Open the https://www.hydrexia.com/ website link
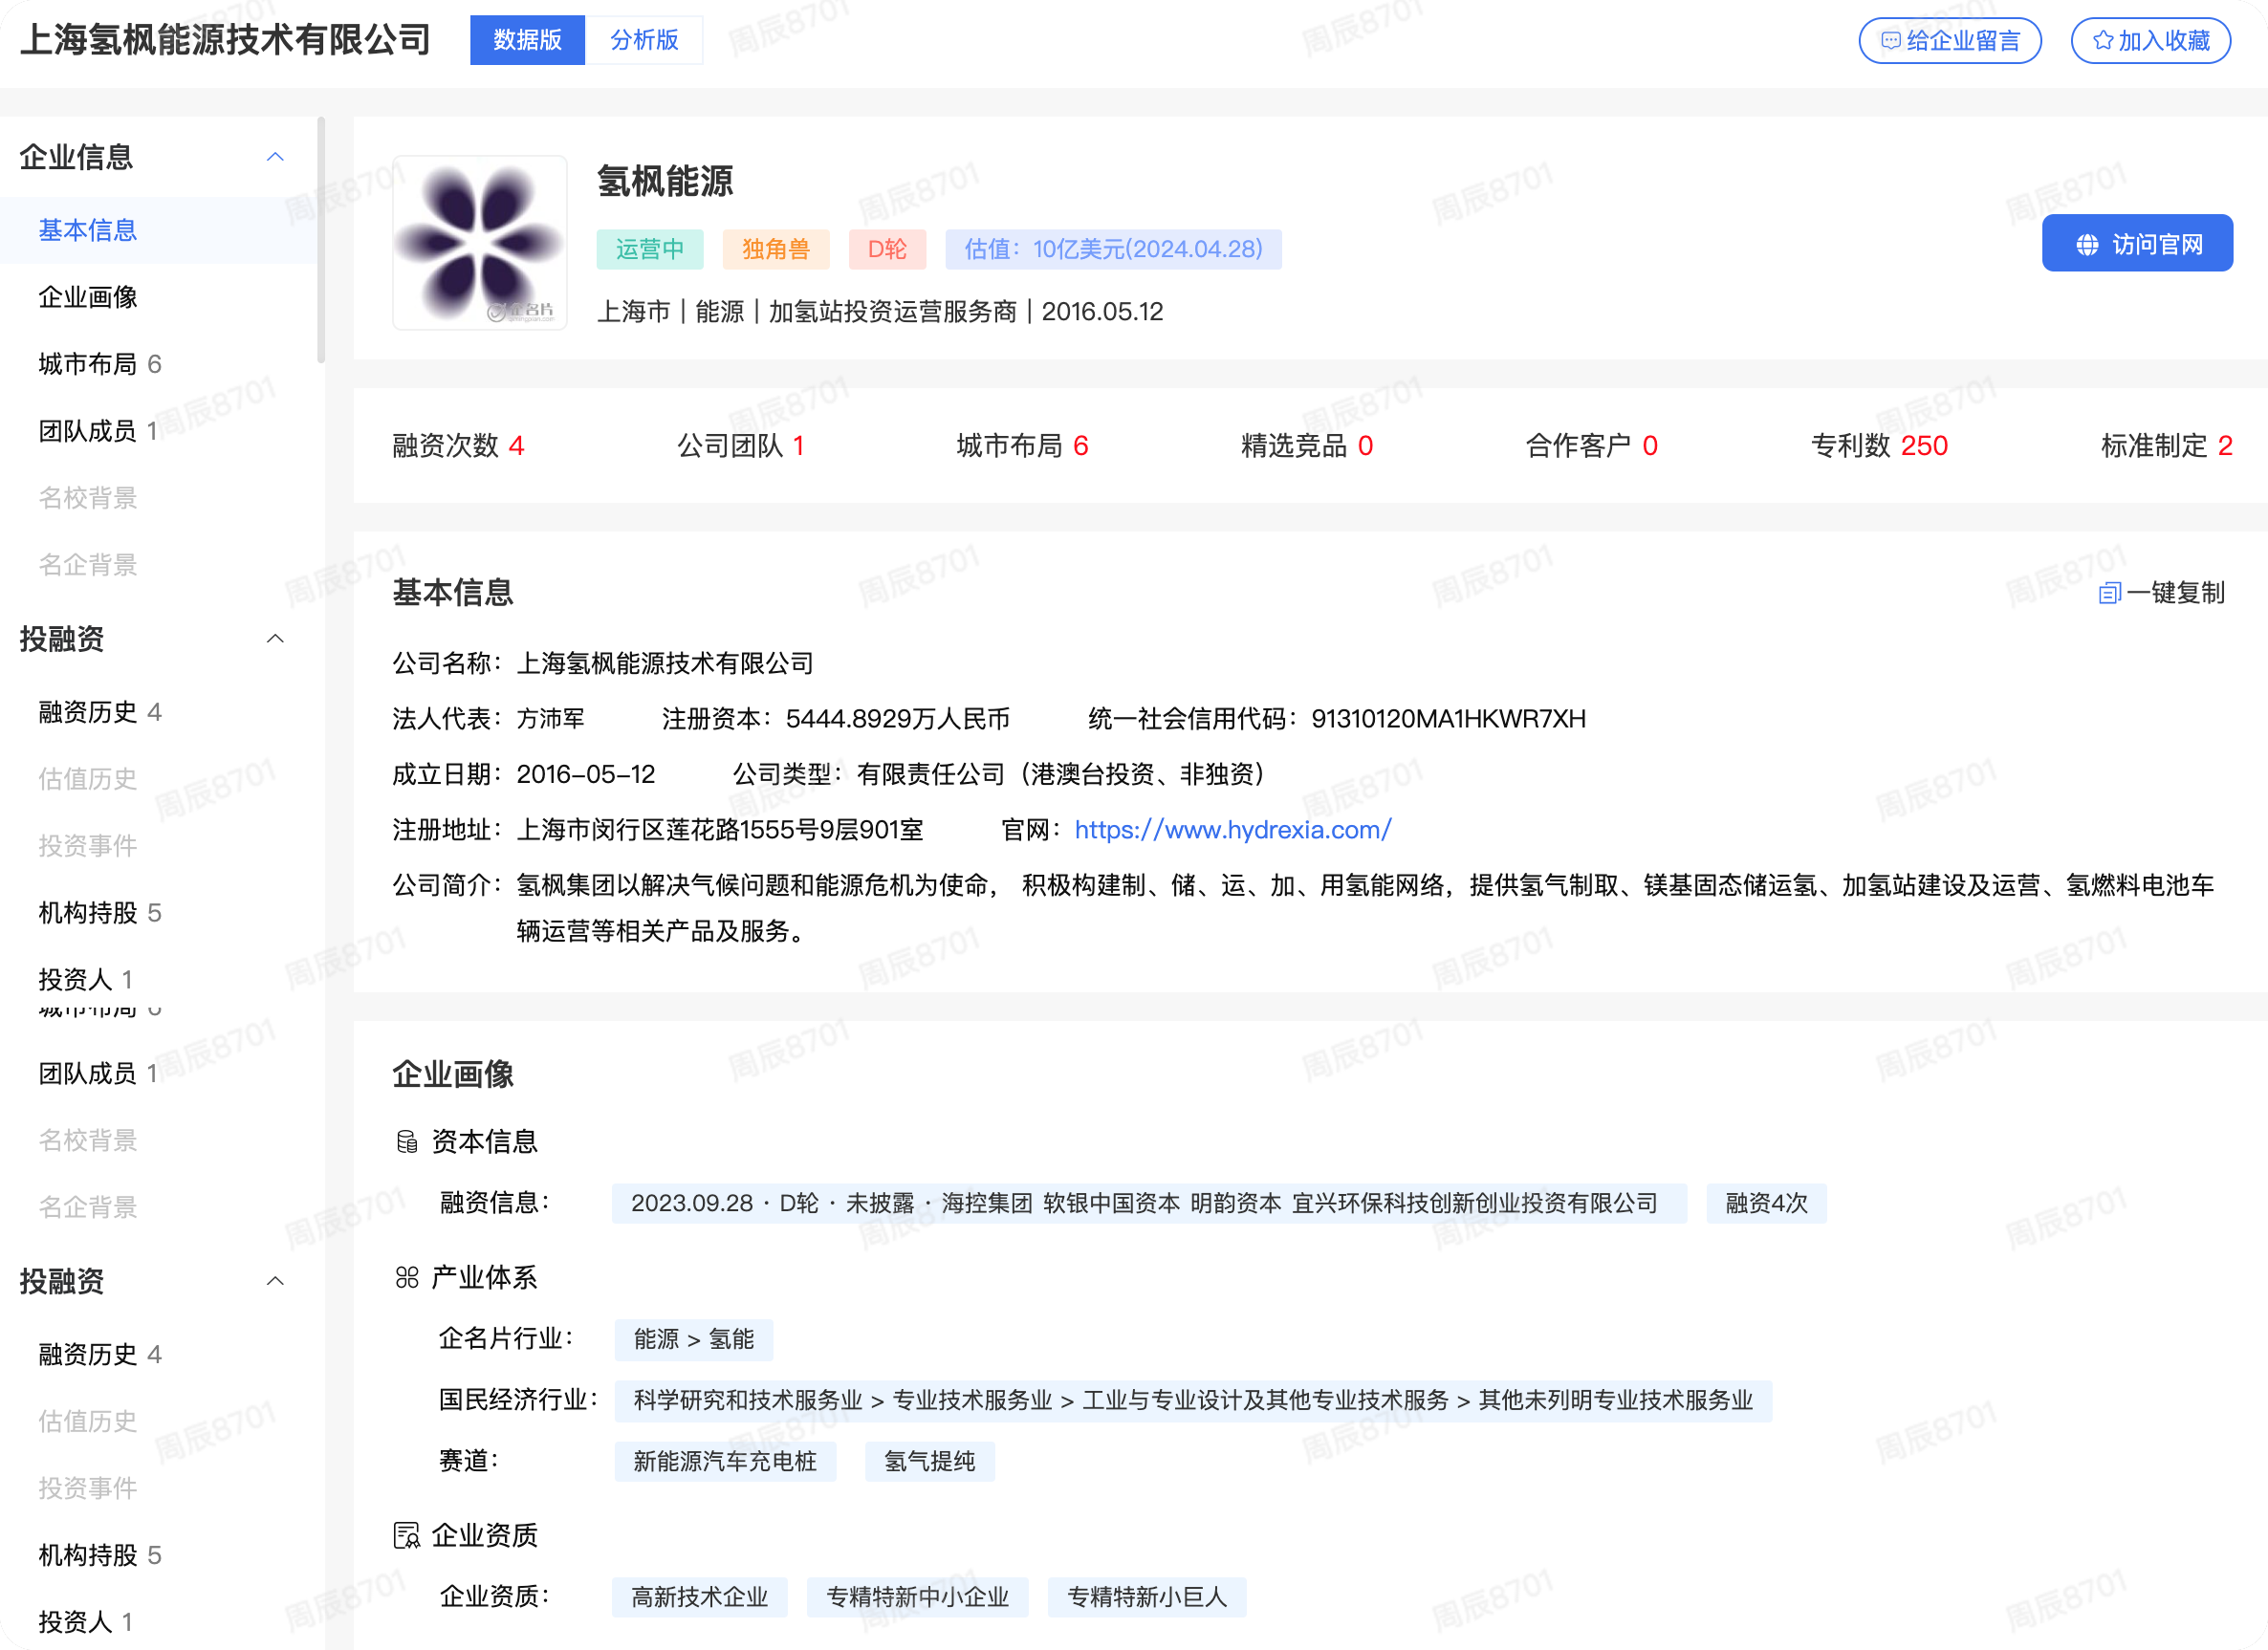Image resolution: width=2268 pixels, height=1650 pixels. (1233, 830)
